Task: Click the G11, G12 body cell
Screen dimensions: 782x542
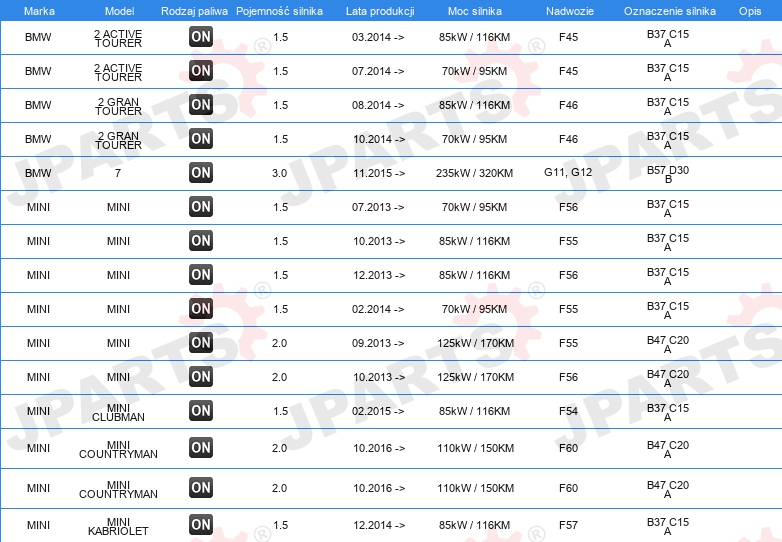Action: tap(568, 173)
